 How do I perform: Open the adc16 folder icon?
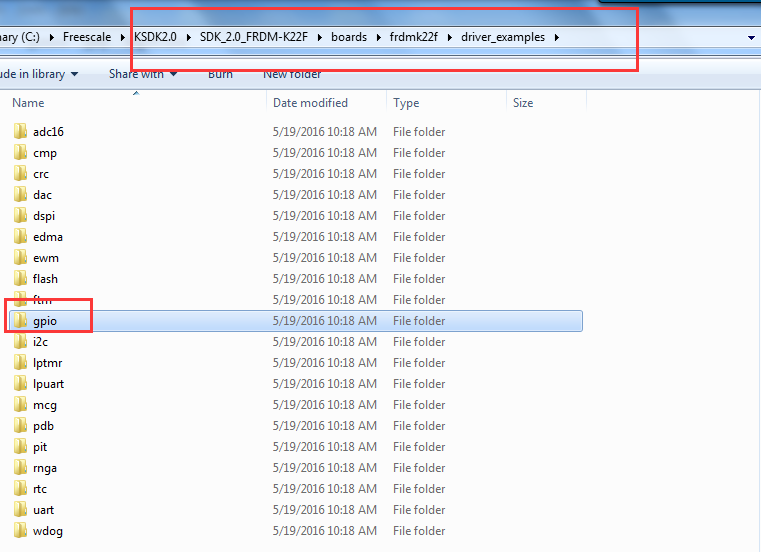20,132
